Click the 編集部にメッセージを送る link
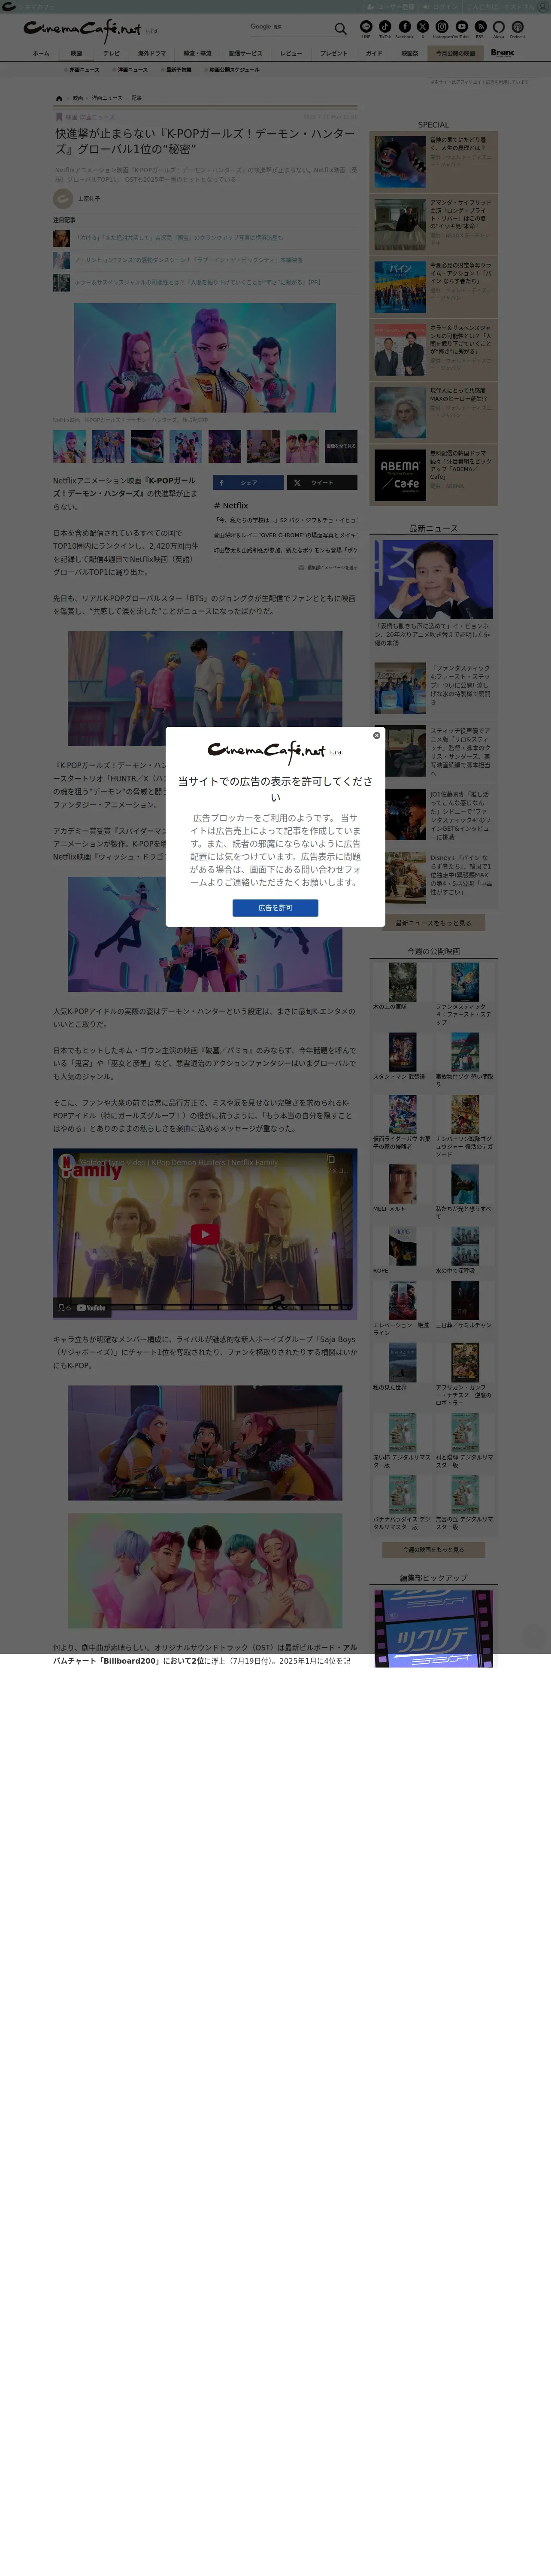This screenshot has height=2576, width=551. pos(327,567)
